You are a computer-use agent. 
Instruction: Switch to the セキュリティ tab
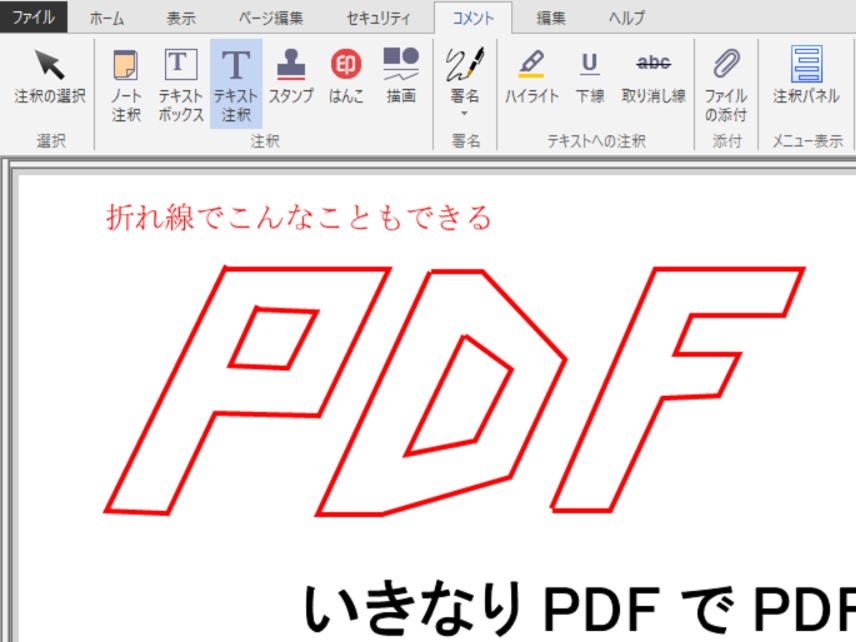pos(378,18)
